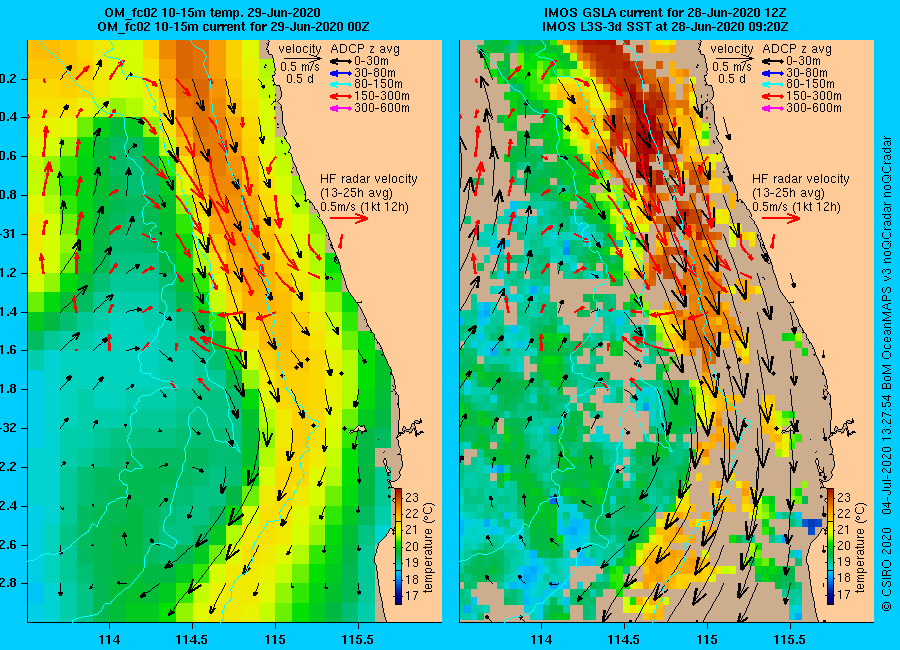Screen dimensions: 900x650
Task: Click longitude label '114' under right map
Action: tap(541, 639)
